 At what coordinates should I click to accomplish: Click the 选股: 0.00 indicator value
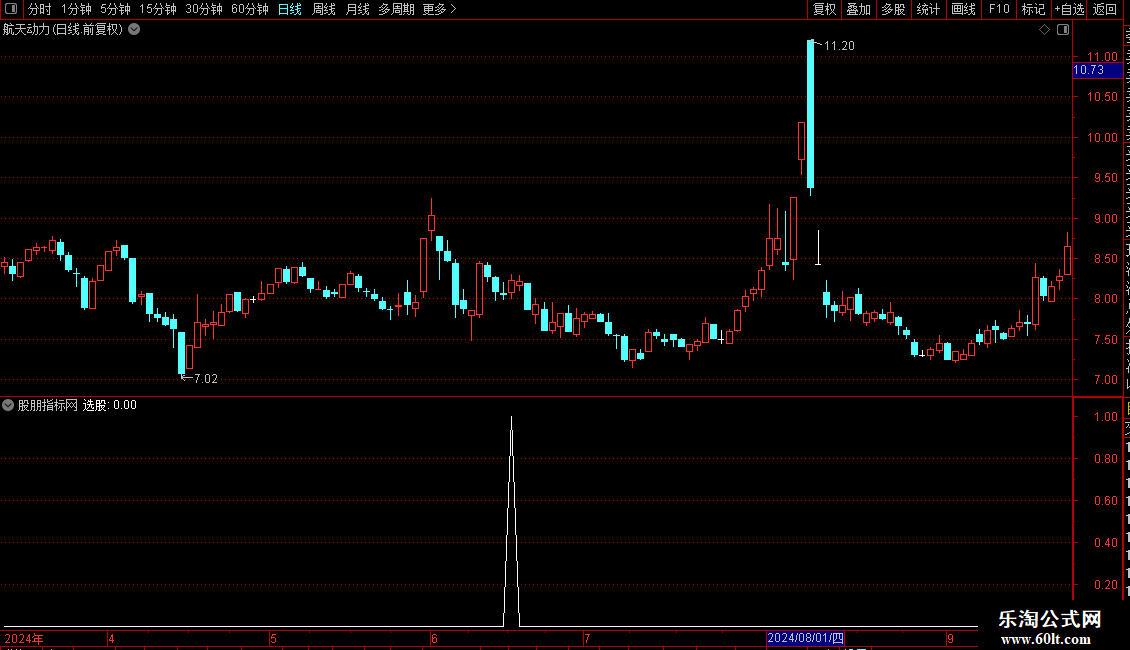click(x=110, y=405)
